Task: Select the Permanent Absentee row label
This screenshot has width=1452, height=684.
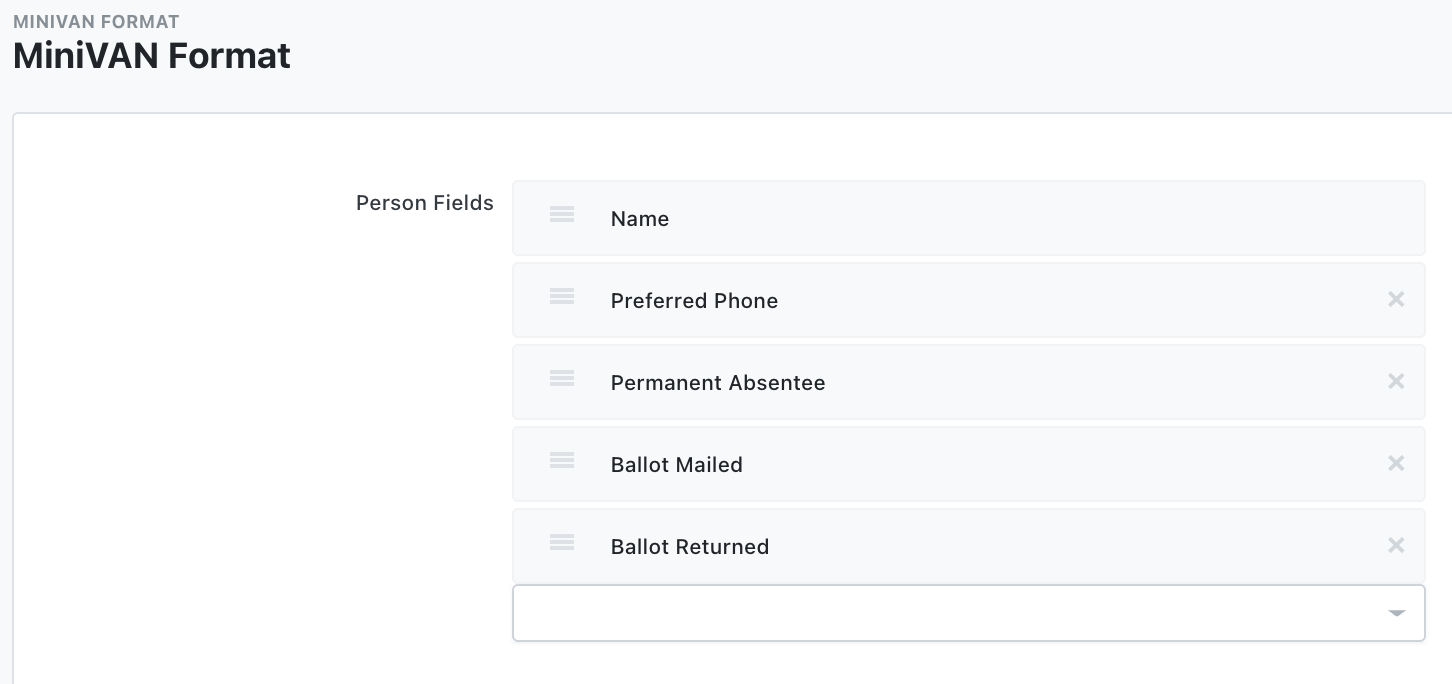Action: 717,383
